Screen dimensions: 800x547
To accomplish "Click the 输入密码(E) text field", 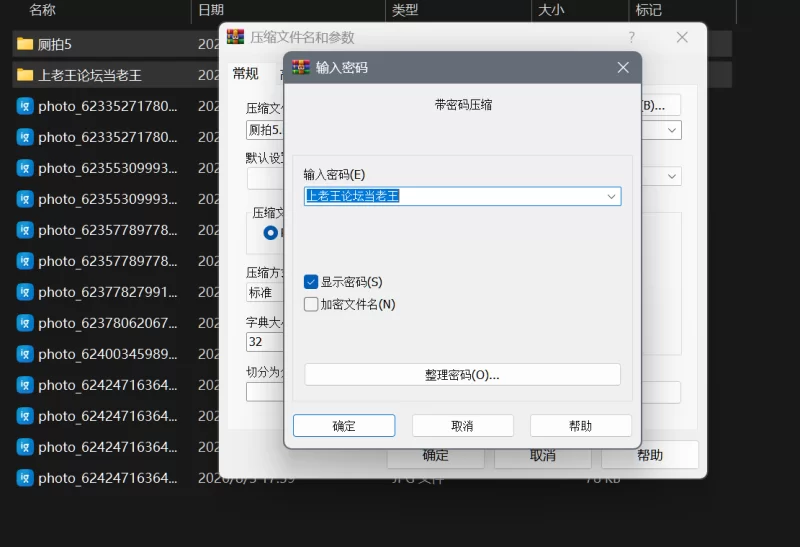I will 462,196.
